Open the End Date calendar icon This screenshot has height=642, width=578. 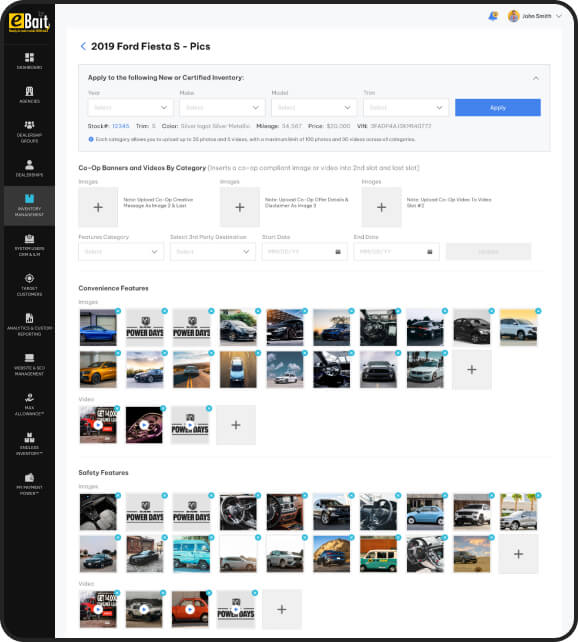430,251
